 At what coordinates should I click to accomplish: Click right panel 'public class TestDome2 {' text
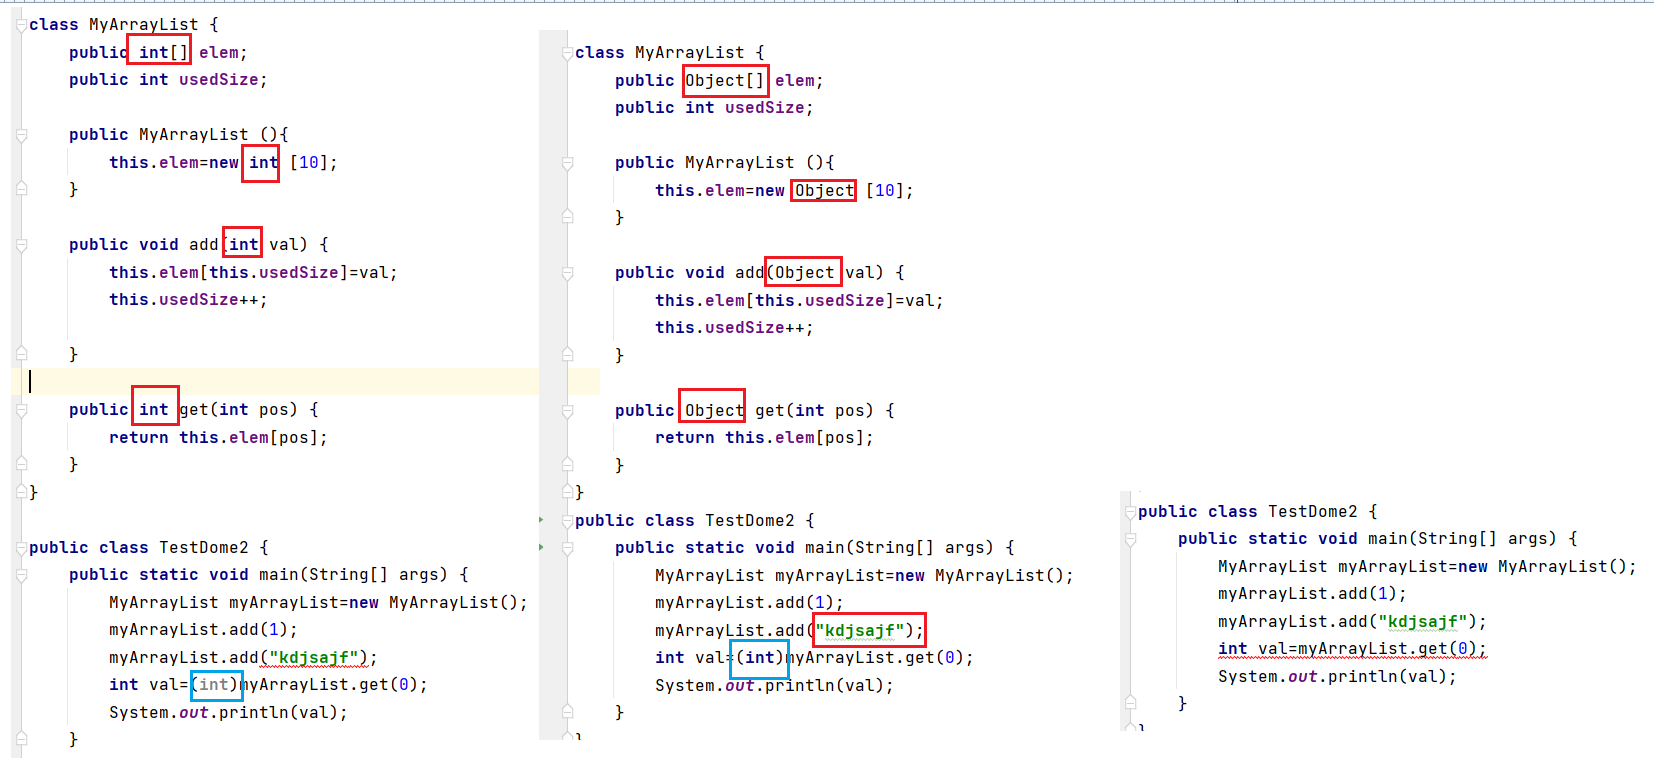(1258, 512)
